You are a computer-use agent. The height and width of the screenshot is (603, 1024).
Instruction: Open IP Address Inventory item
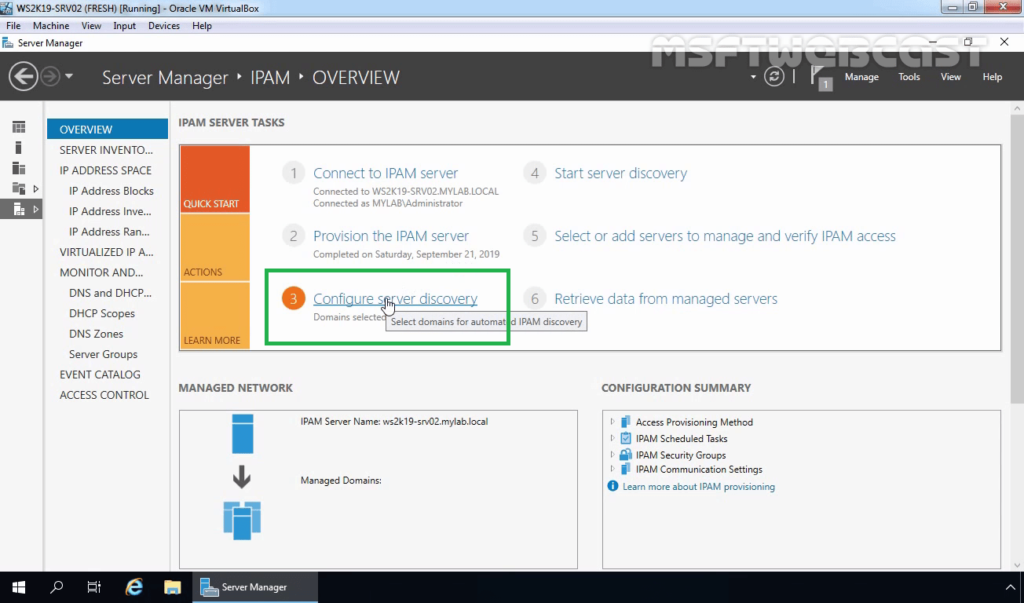click(110, 211)
